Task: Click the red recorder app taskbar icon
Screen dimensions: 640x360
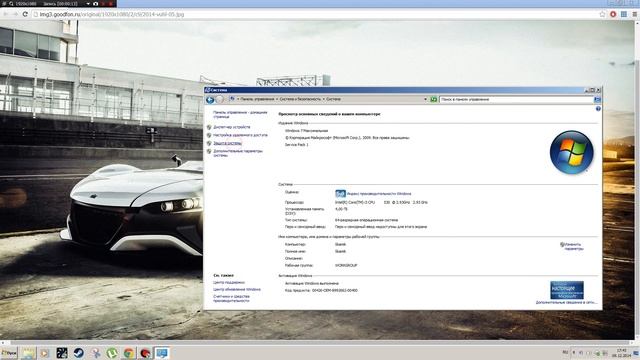Action: point(145,353)
